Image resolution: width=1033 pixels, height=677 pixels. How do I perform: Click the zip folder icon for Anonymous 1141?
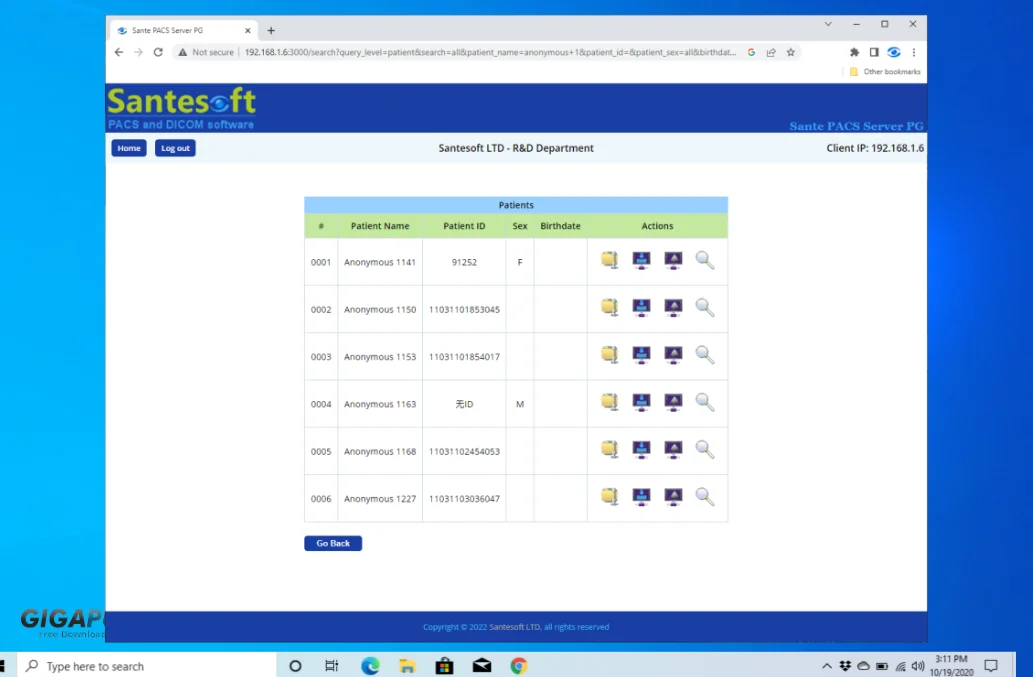pos(609,260)
